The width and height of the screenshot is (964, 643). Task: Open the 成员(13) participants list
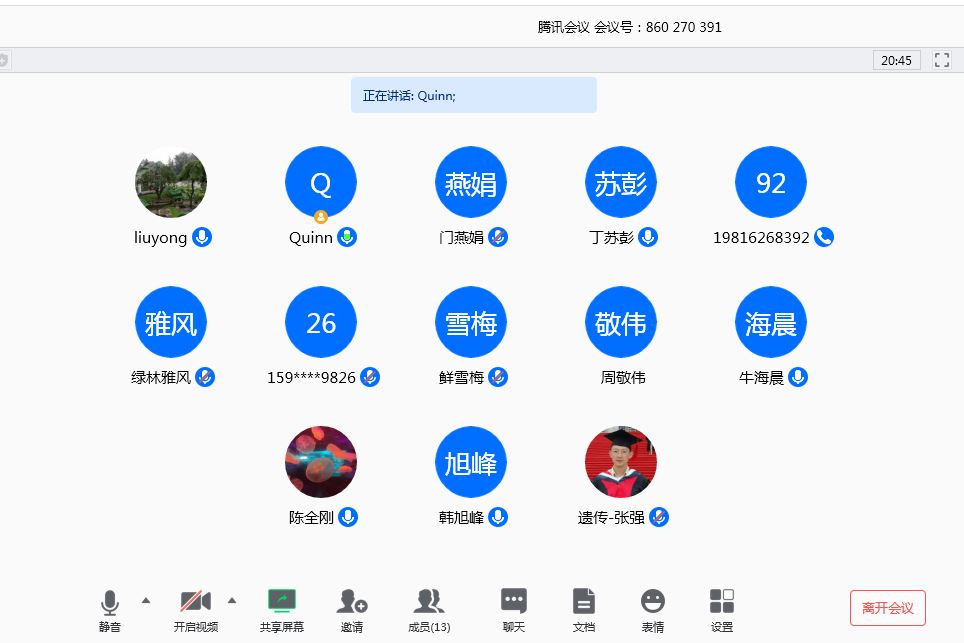pos(429,610)
